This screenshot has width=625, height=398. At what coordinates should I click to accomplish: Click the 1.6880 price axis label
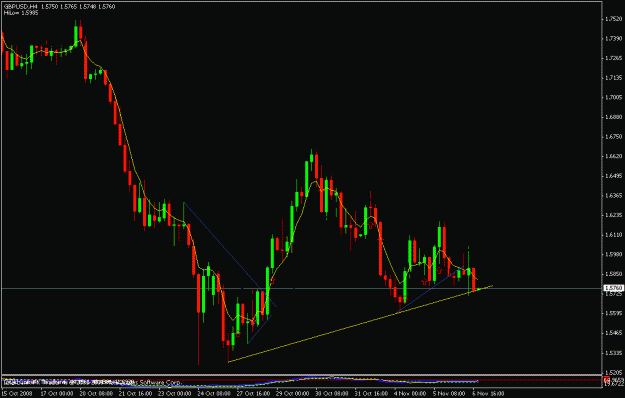[x=614, y=117]
